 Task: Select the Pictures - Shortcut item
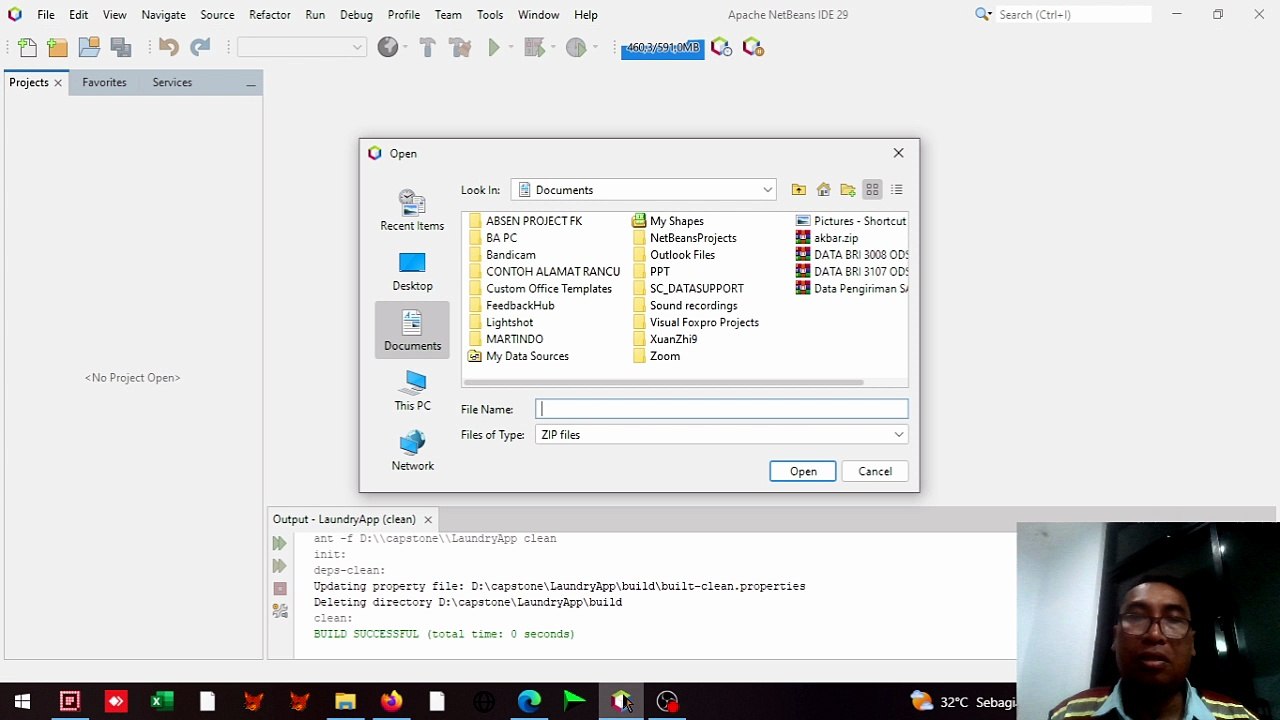click(851, 221)
